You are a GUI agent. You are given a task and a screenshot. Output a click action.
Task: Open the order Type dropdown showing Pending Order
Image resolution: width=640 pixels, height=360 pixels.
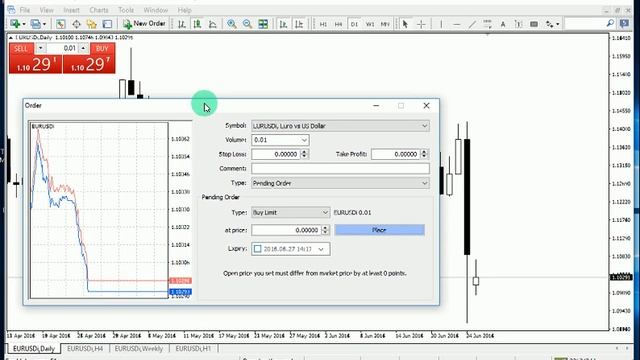340,183
